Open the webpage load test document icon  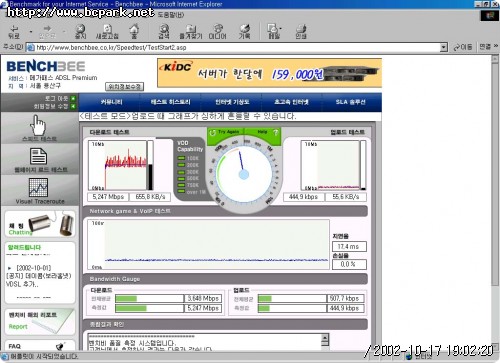coord(38,156)
